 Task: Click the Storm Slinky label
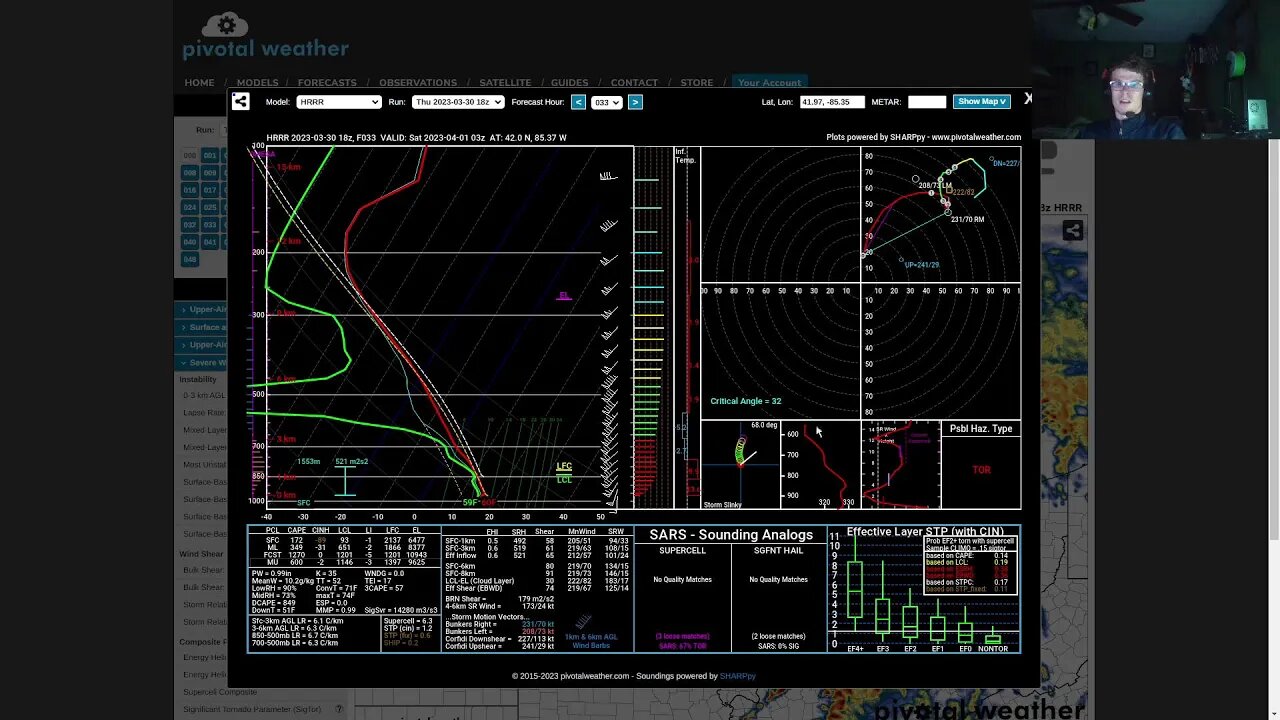coord(722,505)
